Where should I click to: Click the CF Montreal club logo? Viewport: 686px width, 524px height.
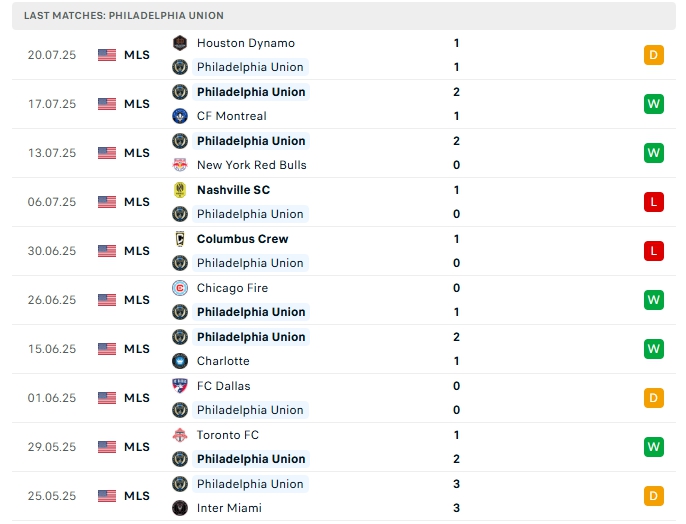click(180, 116)
